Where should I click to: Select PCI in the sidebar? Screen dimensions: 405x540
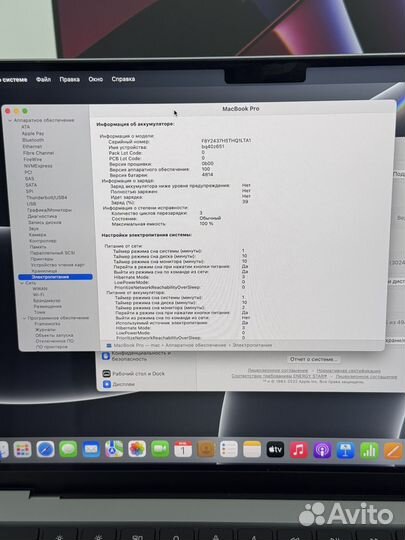[x=28, y=172]
